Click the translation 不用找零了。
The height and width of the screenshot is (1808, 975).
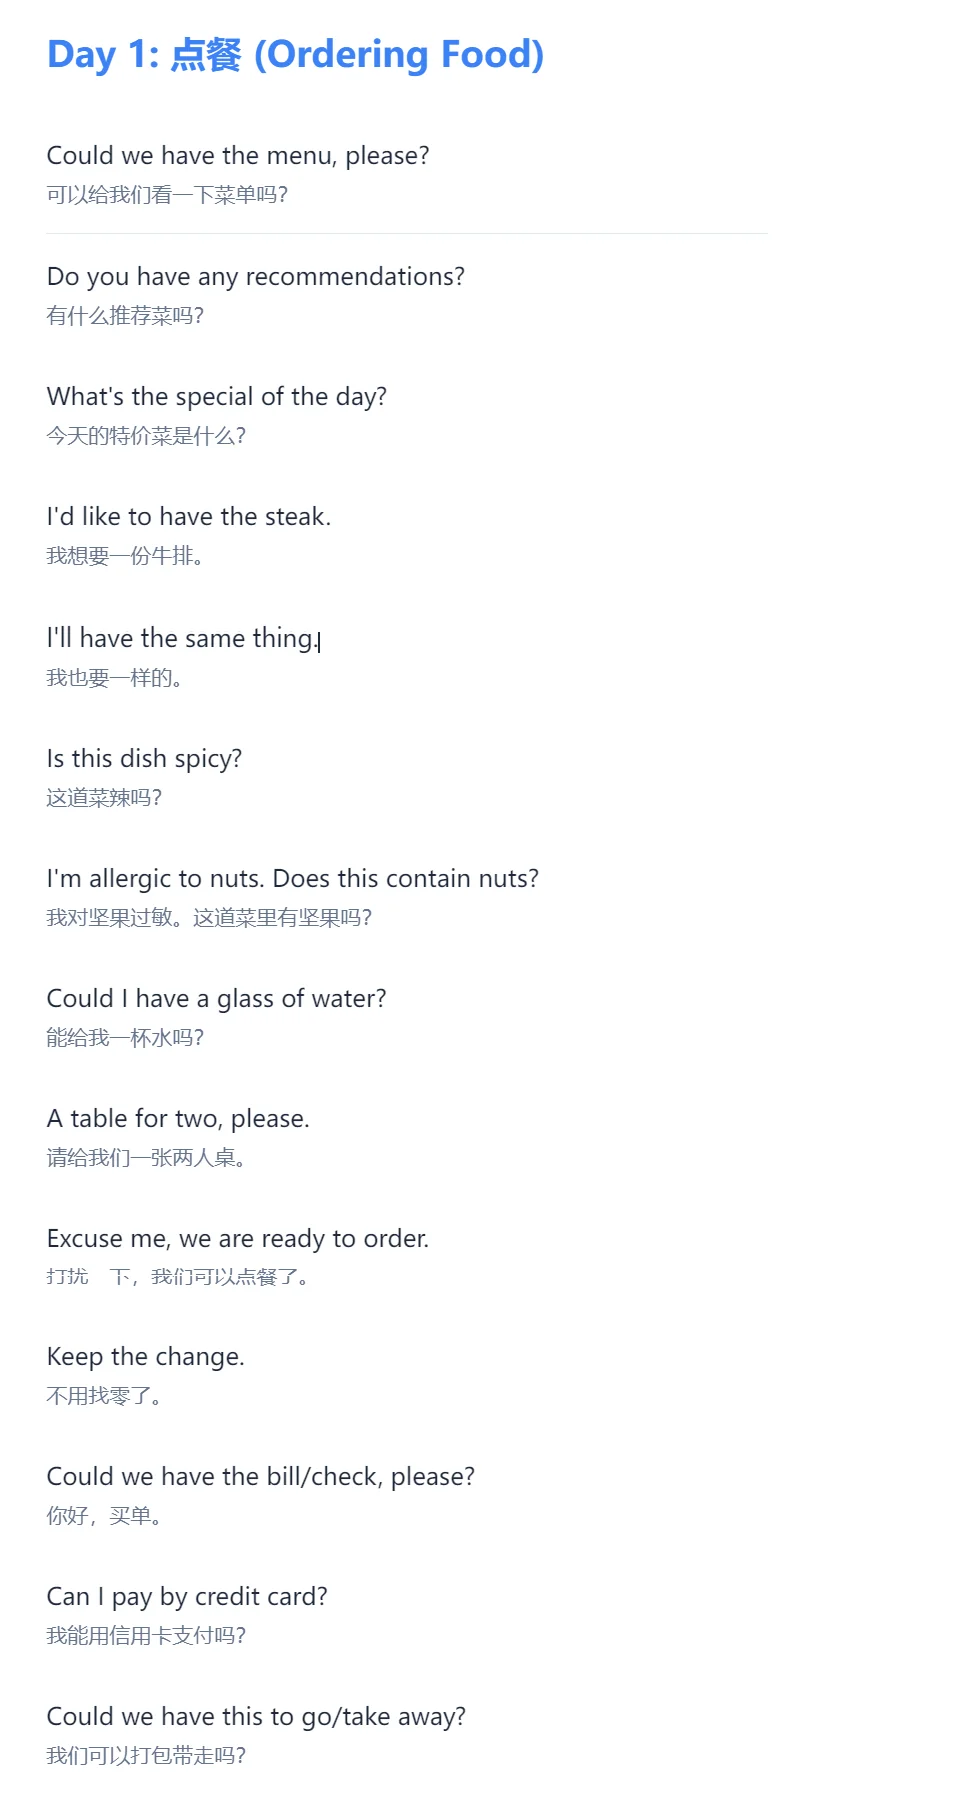(x=104, y=1396)
